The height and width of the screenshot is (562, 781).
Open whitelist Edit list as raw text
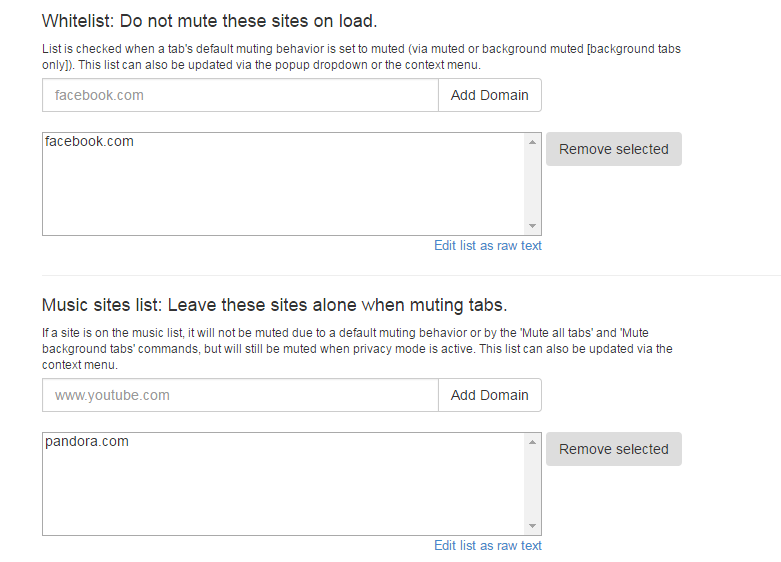488,246
